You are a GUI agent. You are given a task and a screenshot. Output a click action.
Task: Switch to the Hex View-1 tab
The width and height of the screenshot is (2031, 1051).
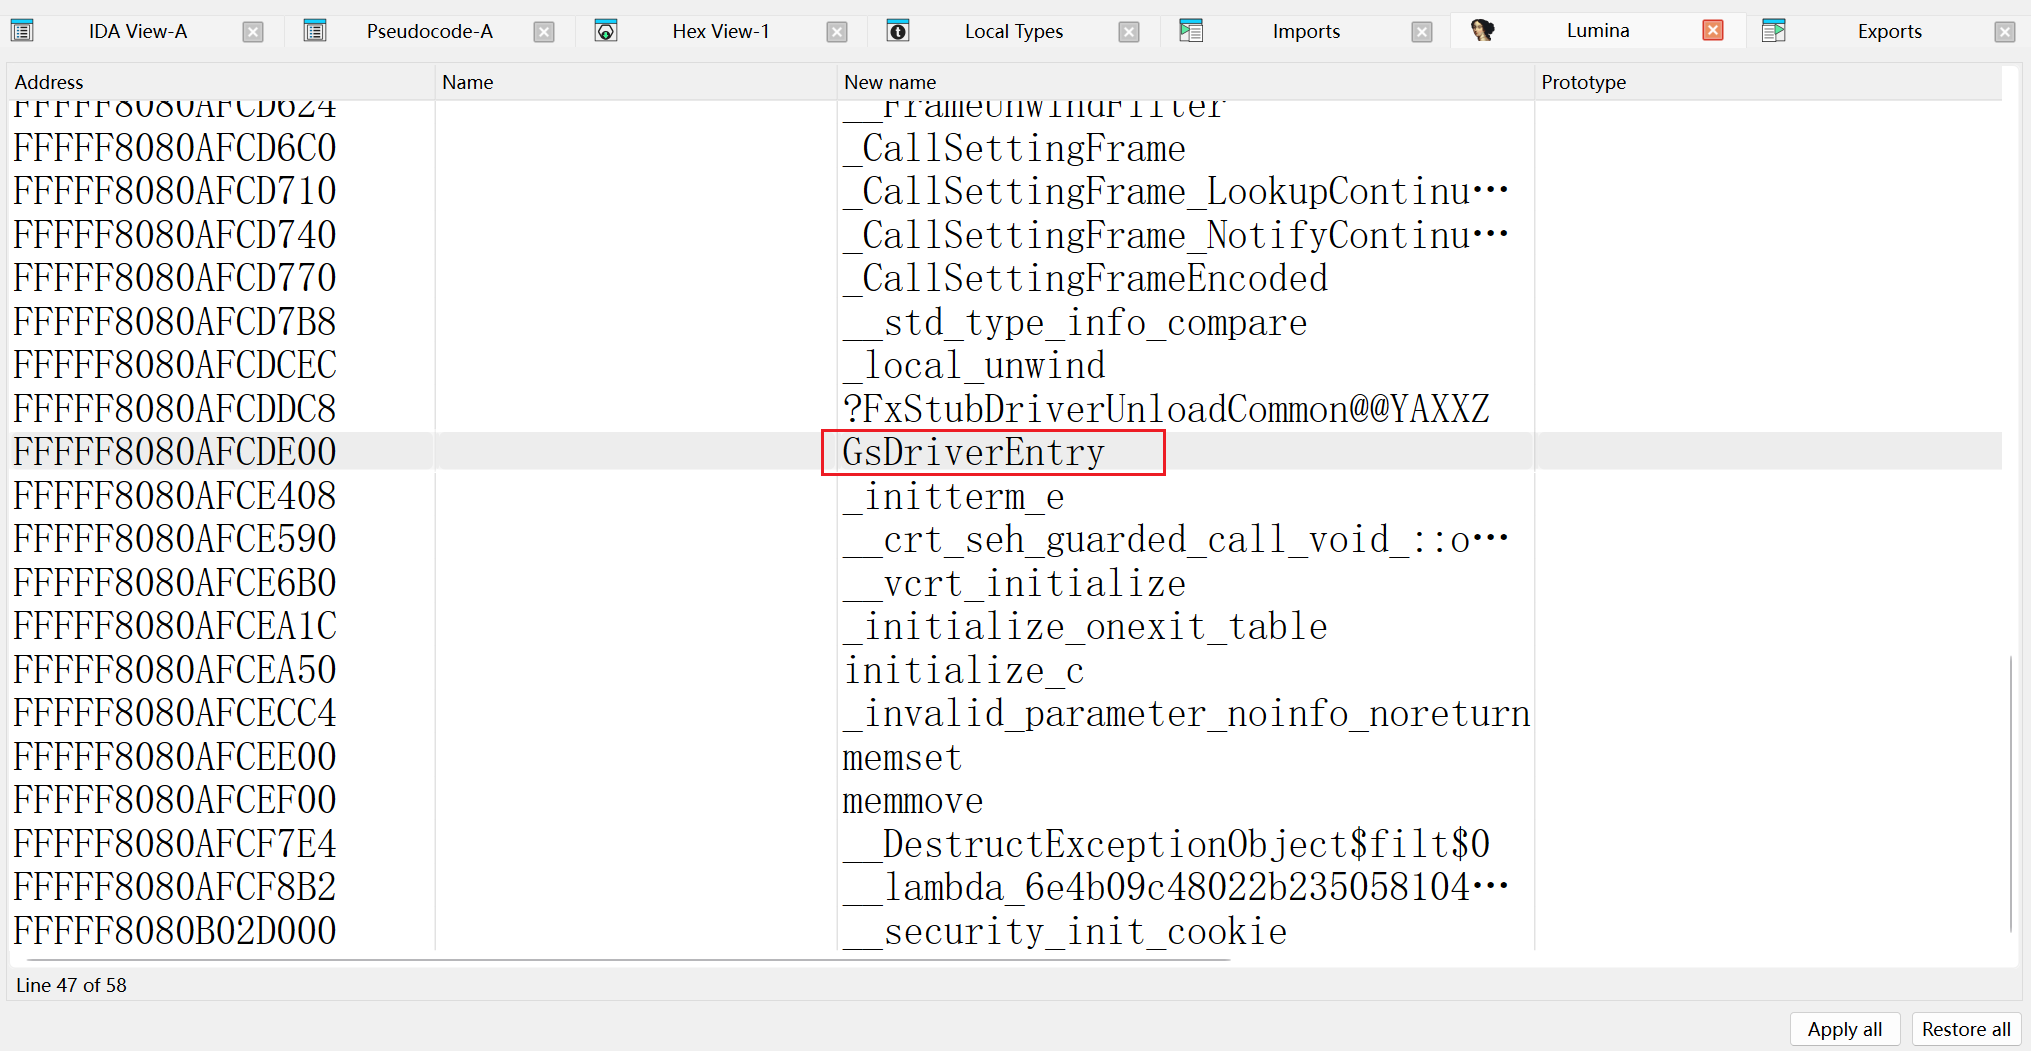click(x=720, y=31)
